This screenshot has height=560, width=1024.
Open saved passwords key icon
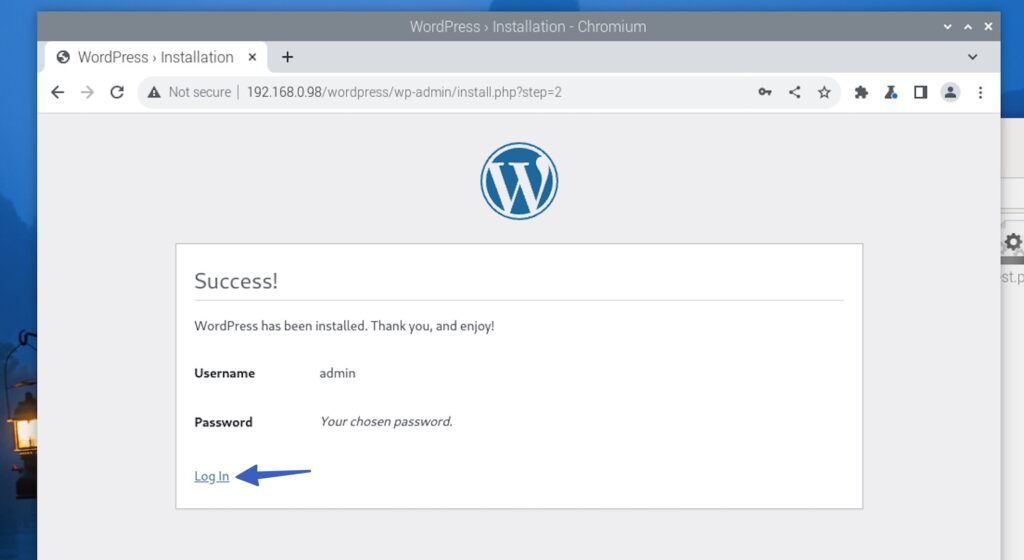click(765, 92)
